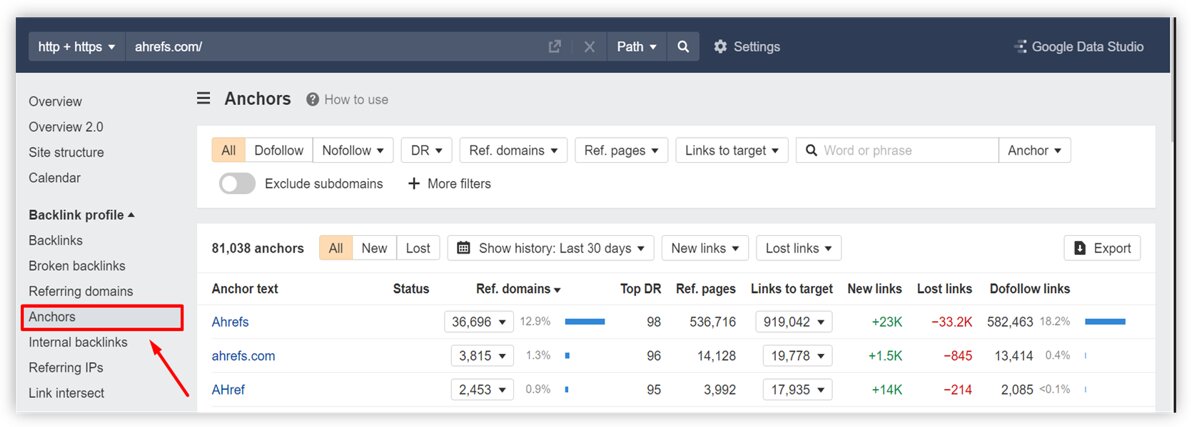Image resolution: width=1191 pixels, height=427 pixels.
Task: Open Backlinks in sidebar
Action: pyautogui.click(x=55, y=240)
